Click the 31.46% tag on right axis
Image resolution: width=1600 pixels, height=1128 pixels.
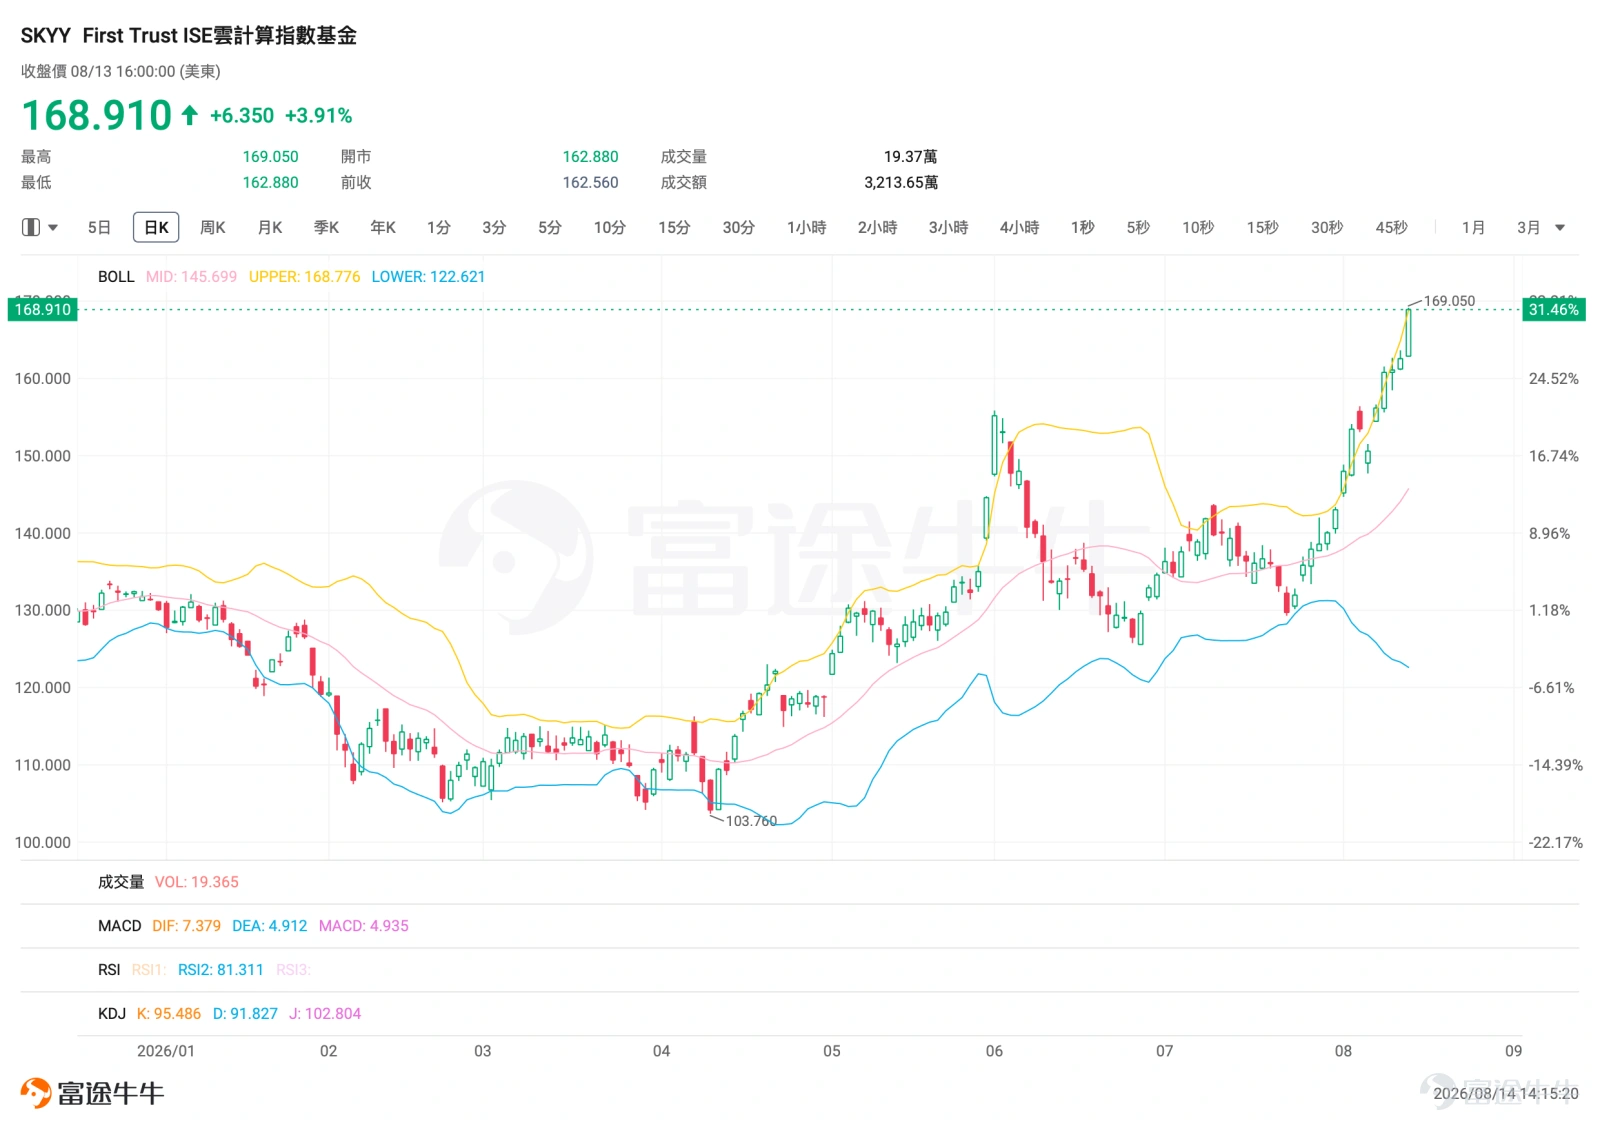pyautogui.click(x=1554, y=310)
